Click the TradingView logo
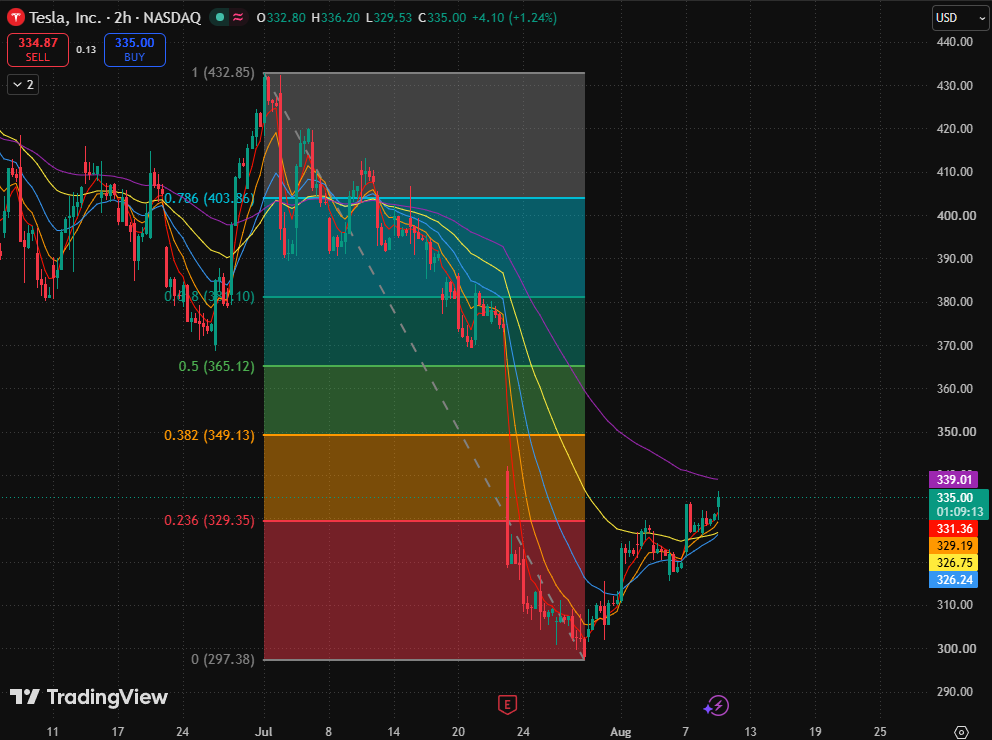The height and width of the screenshot is (740, 992). coord(89,697)
